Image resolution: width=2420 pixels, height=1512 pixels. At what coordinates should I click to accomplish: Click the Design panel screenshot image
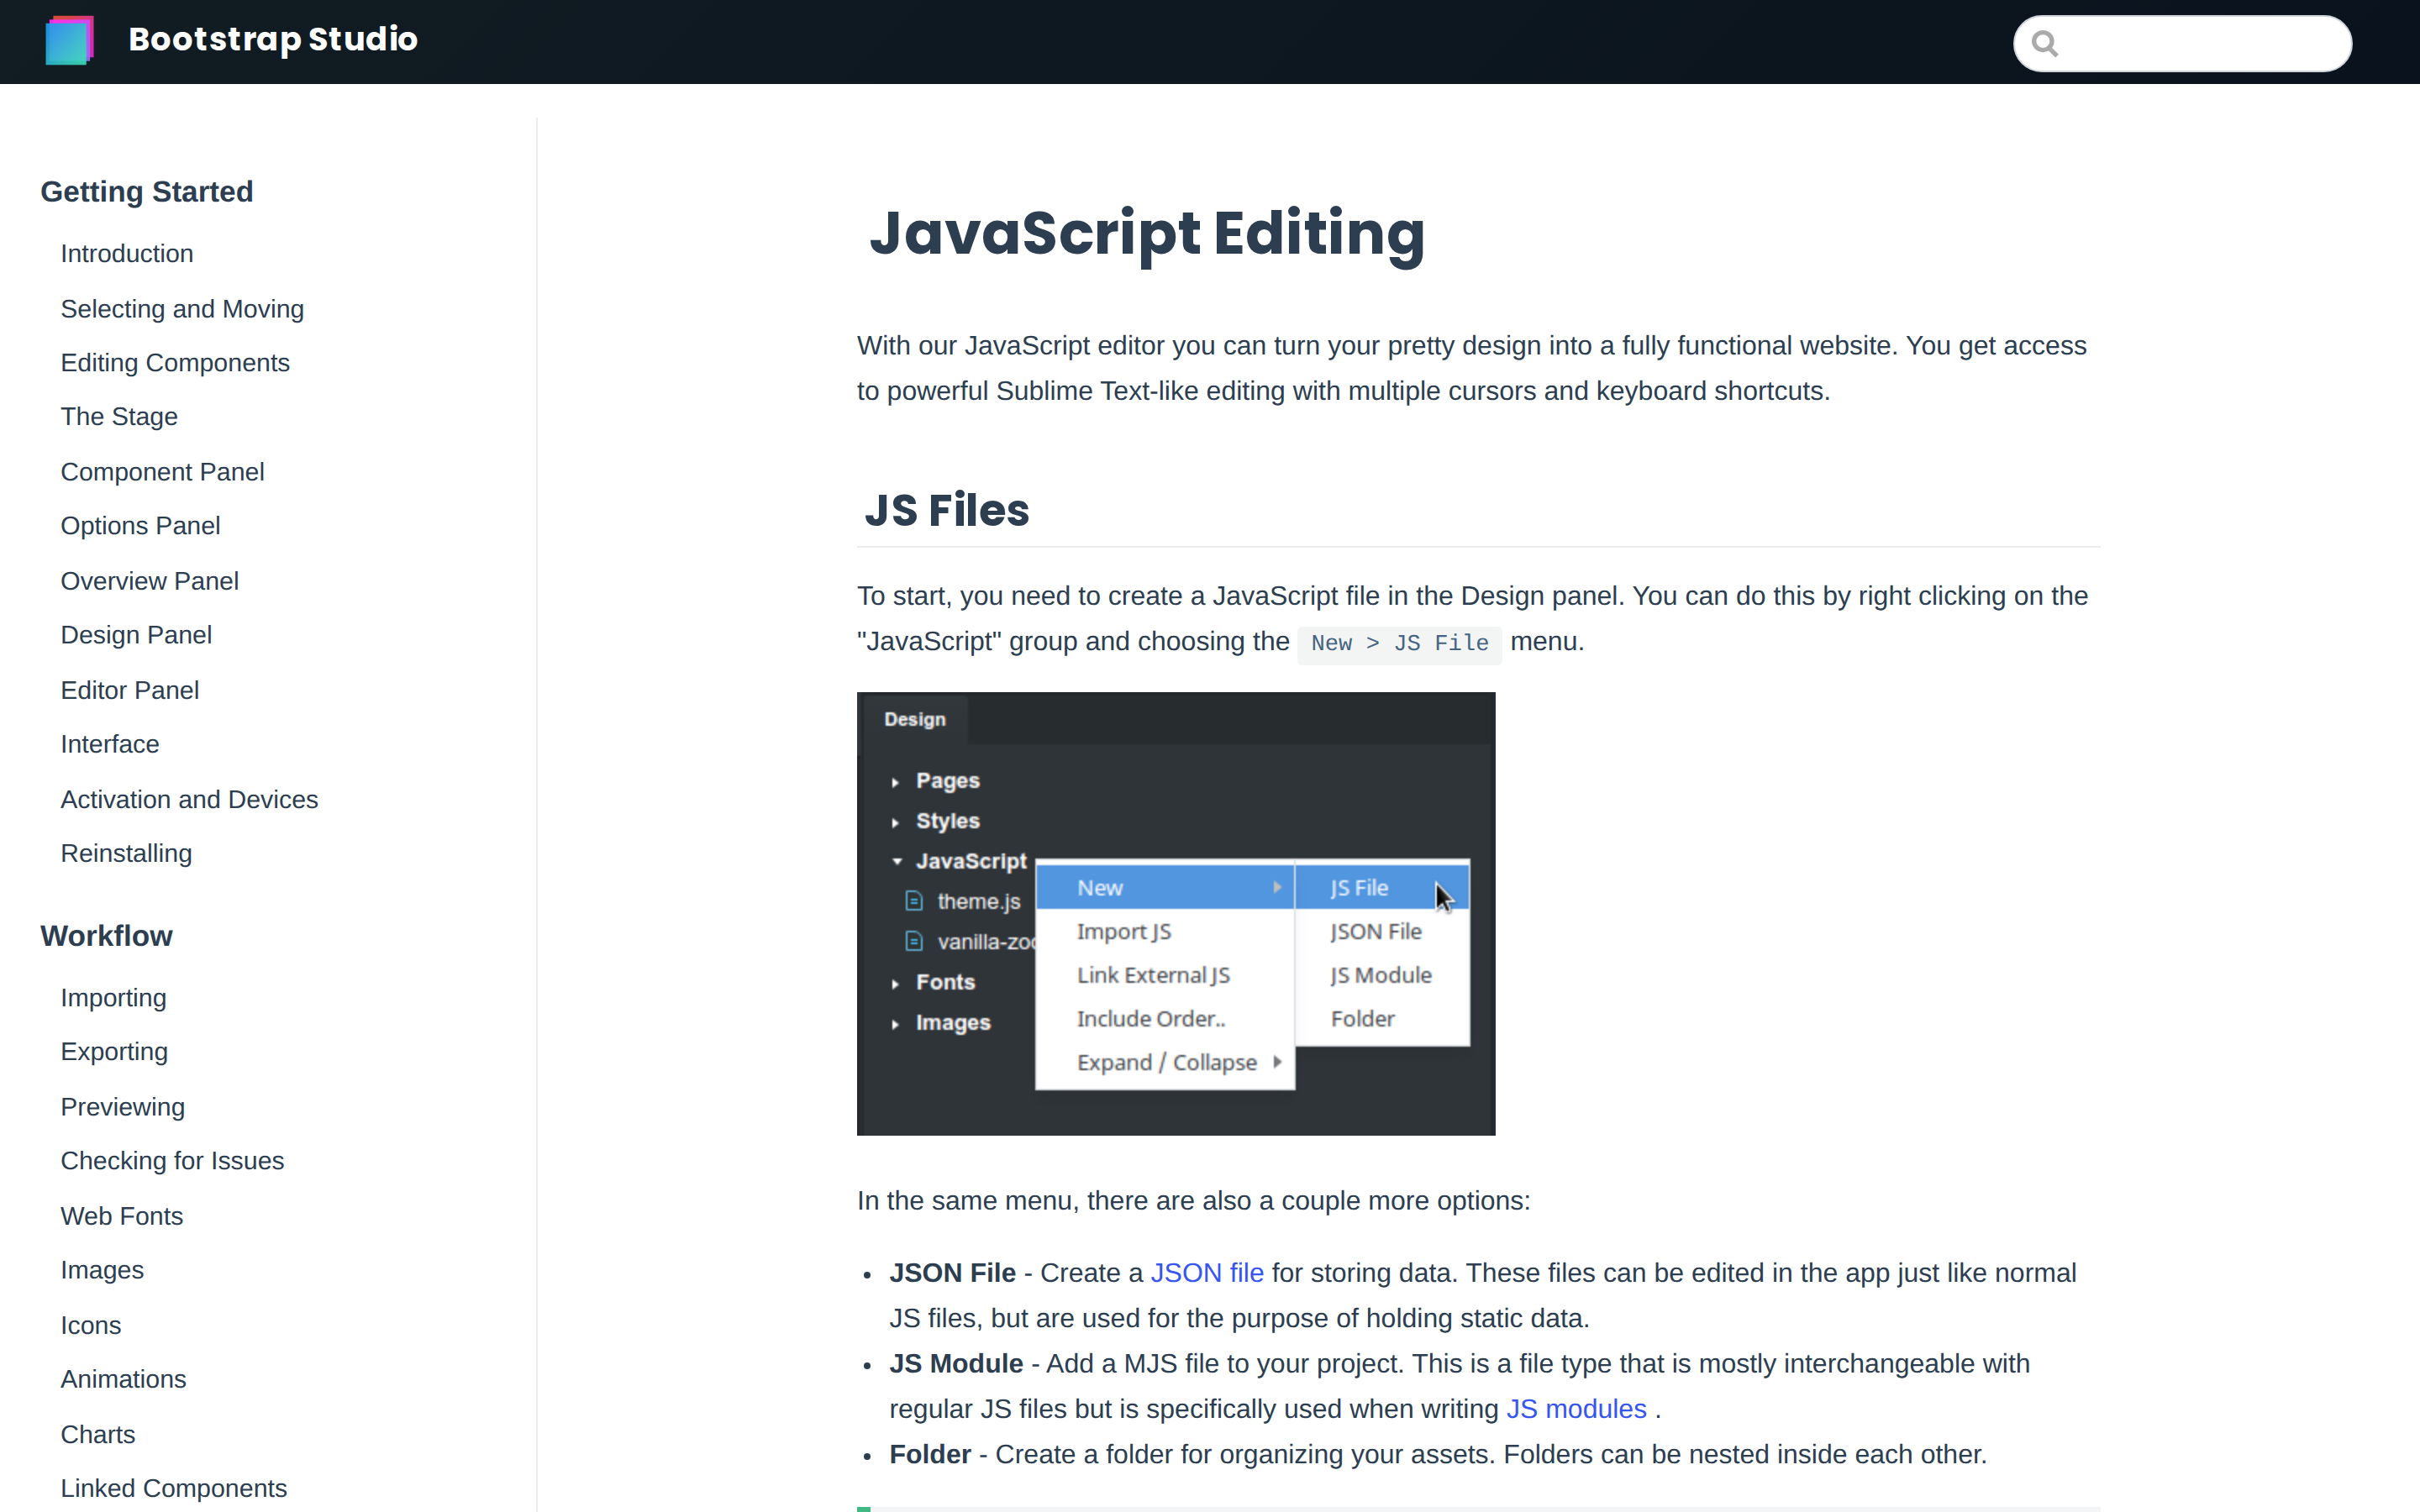click(1176, 913)
